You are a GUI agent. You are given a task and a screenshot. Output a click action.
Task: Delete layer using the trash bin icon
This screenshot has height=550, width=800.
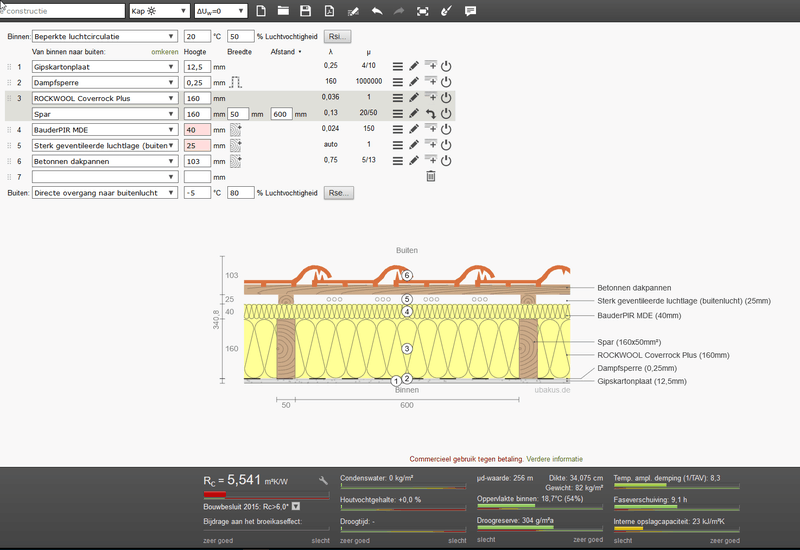[x=431, y=176]
